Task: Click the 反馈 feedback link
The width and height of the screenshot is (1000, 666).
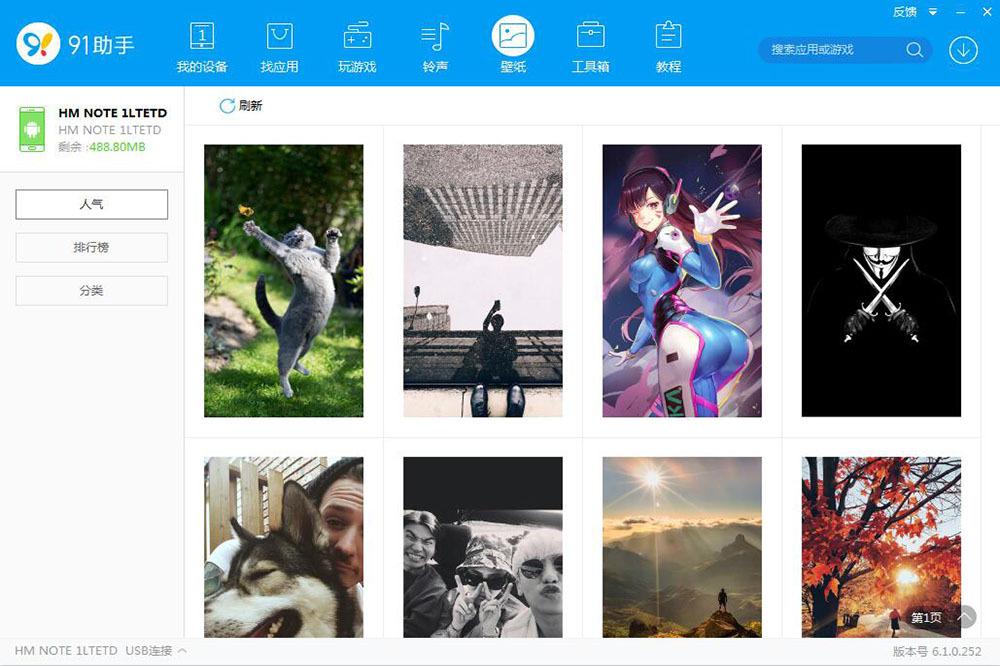Action: tap(904, 11)
